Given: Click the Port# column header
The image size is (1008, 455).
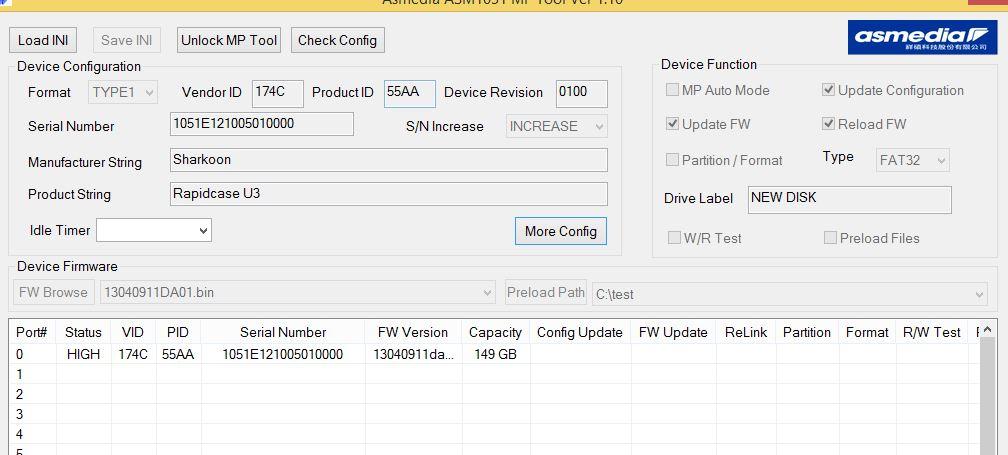Looking at the screenshot, I should (32, 332).
